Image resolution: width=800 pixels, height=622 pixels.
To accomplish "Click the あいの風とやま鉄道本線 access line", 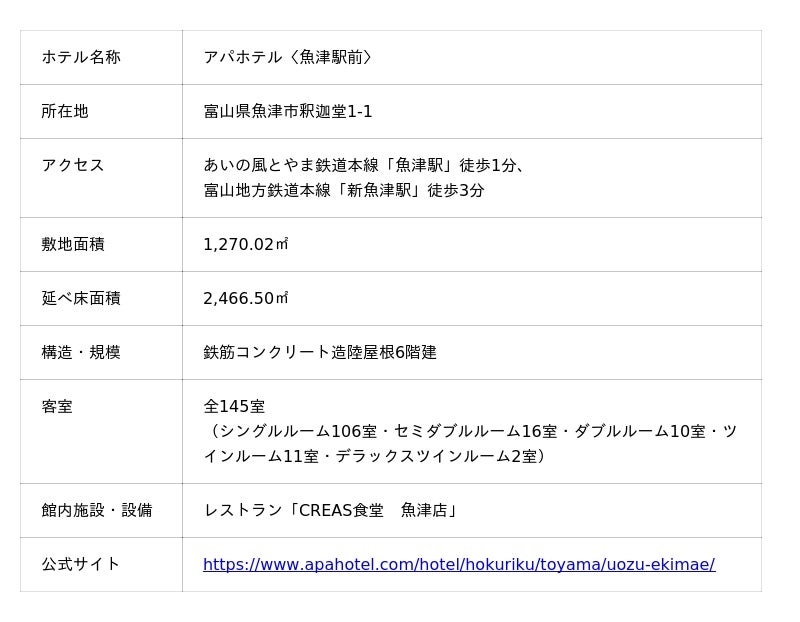I will coord(365,165).
